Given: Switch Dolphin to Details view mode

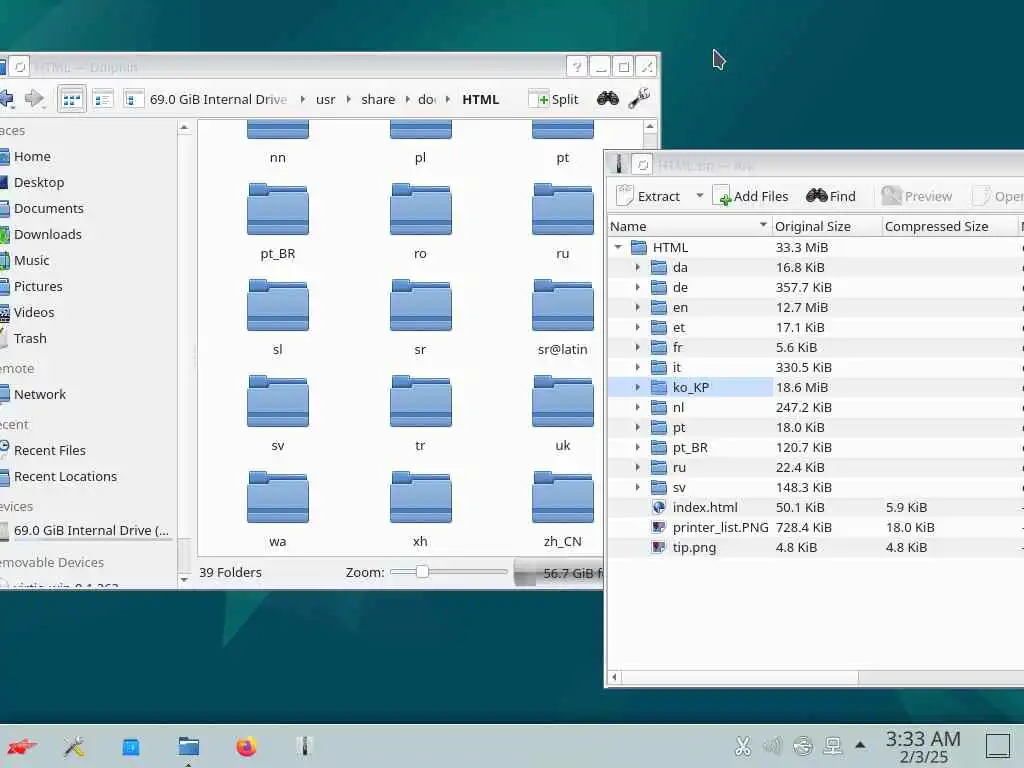Looking at the screenshot, I should [x=133, y=100].
